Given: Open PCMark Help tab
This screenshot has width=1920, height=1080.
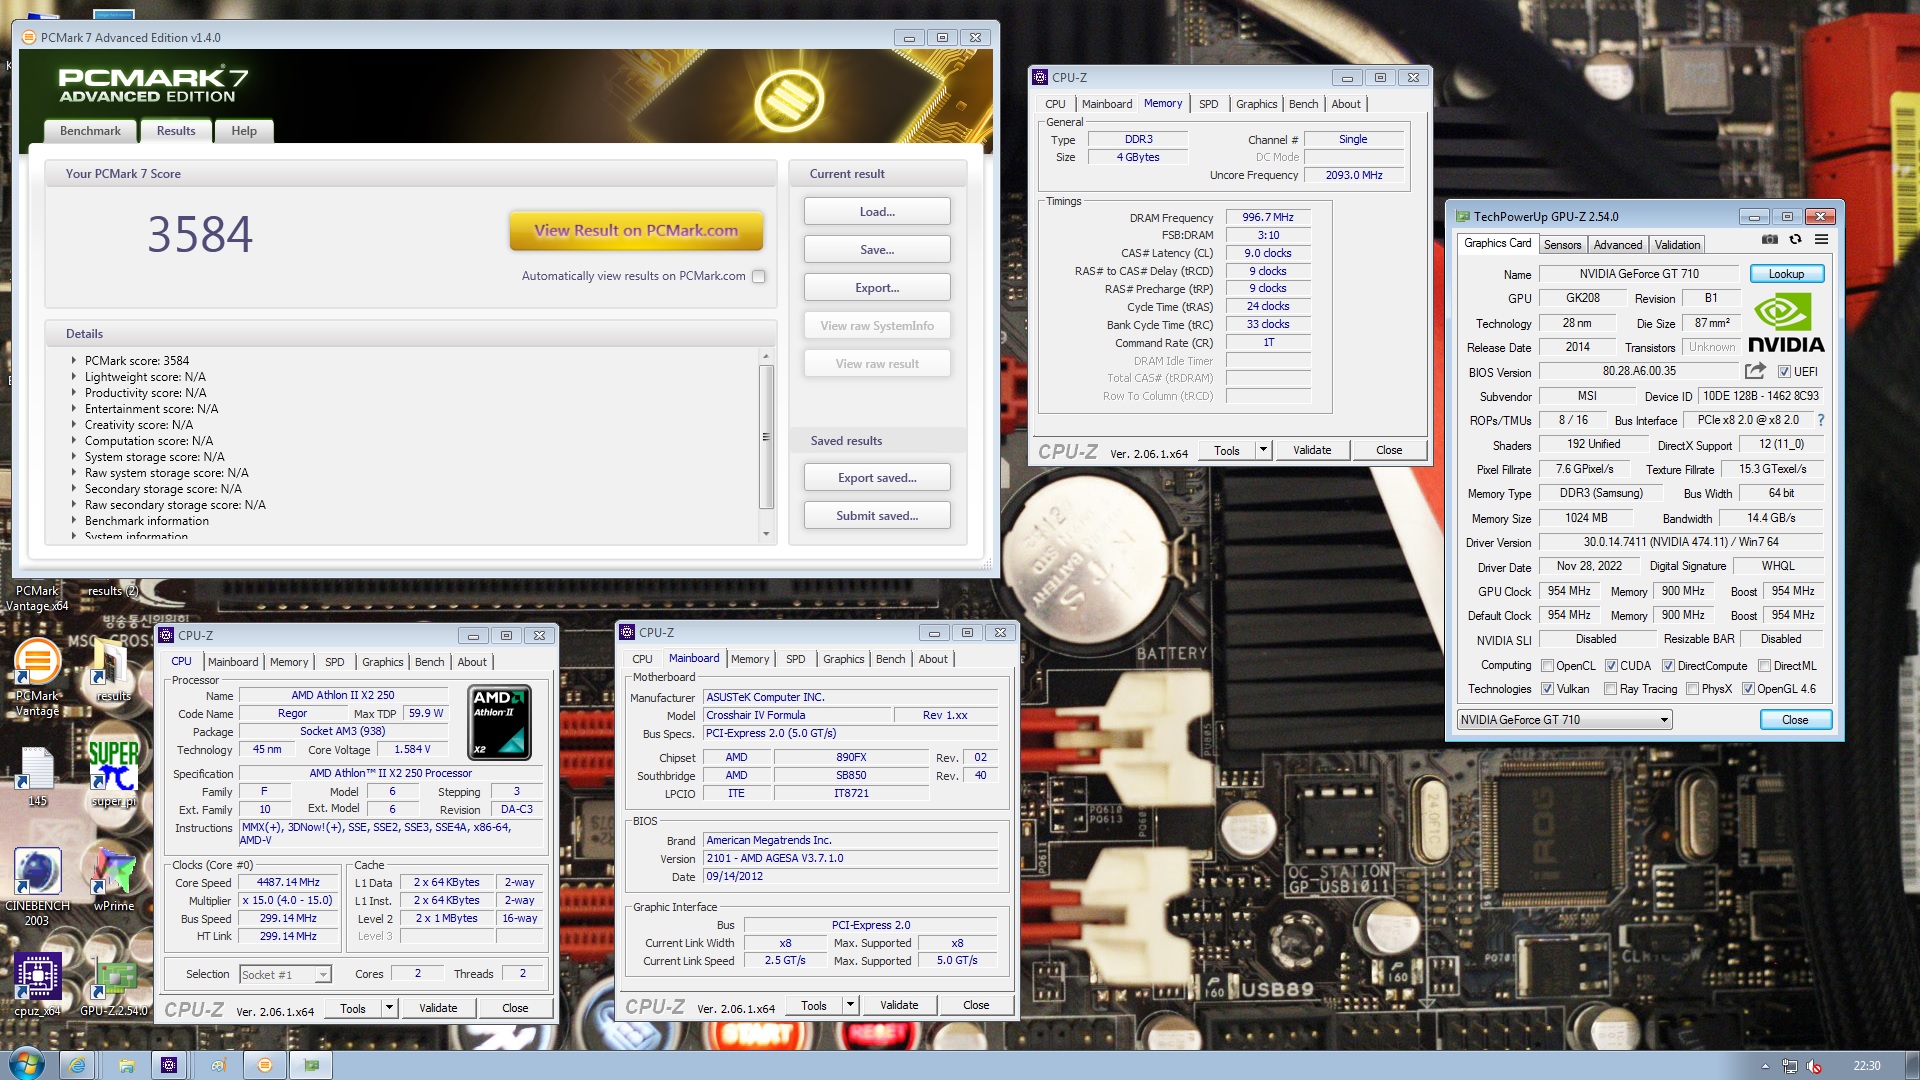Looking at the screenshot, I should pos(244,131).
